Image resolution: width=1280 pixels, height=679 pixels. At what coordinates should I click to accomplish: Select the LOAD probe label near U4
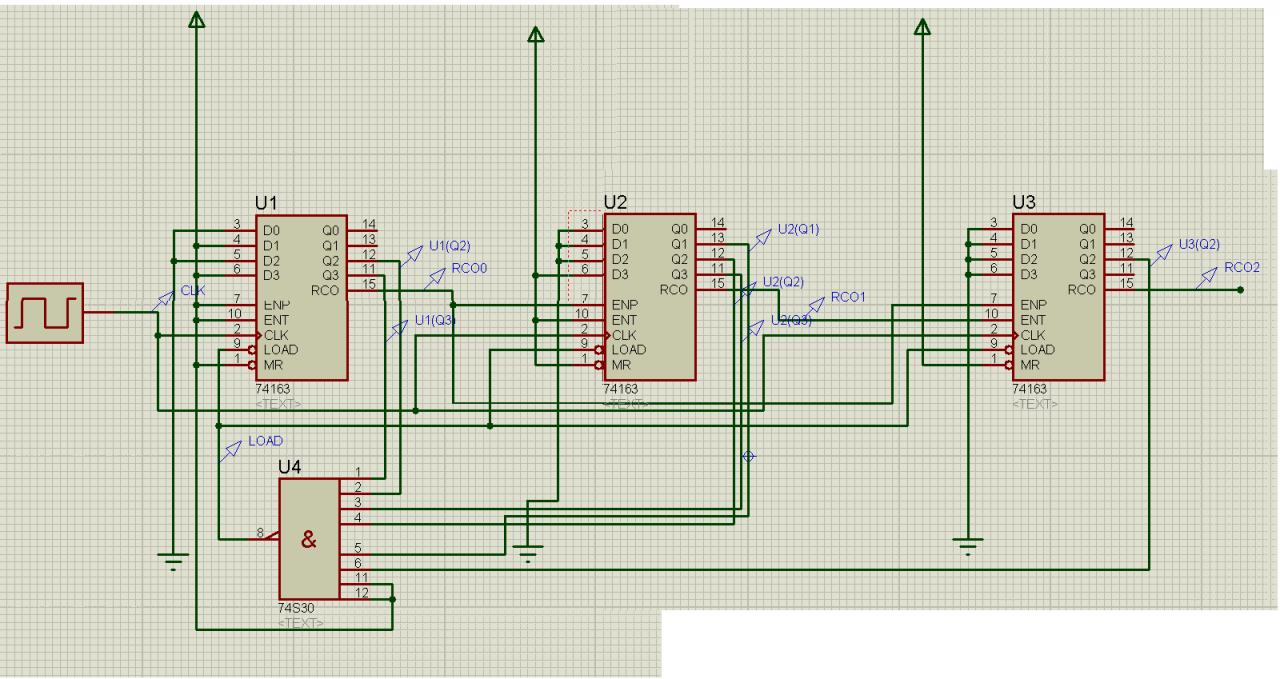click(265, 440)
